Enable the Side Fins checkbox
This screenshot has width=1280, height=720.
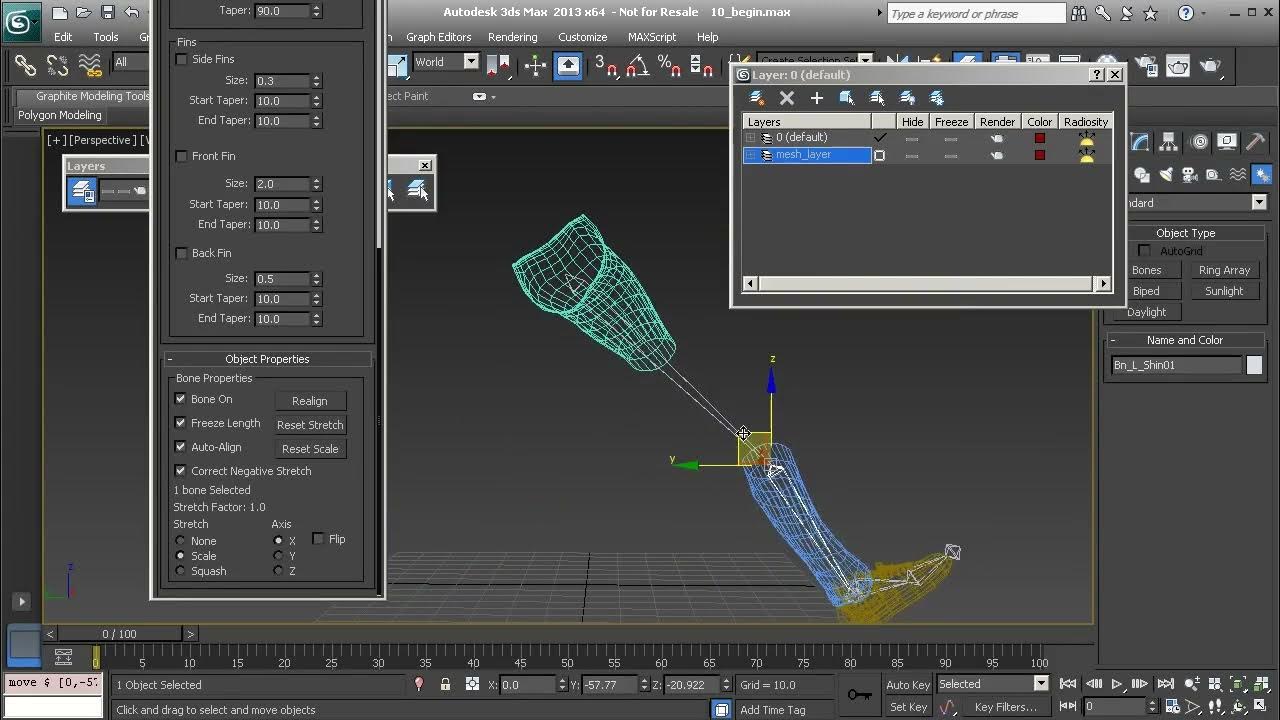(x=181, y=59)
